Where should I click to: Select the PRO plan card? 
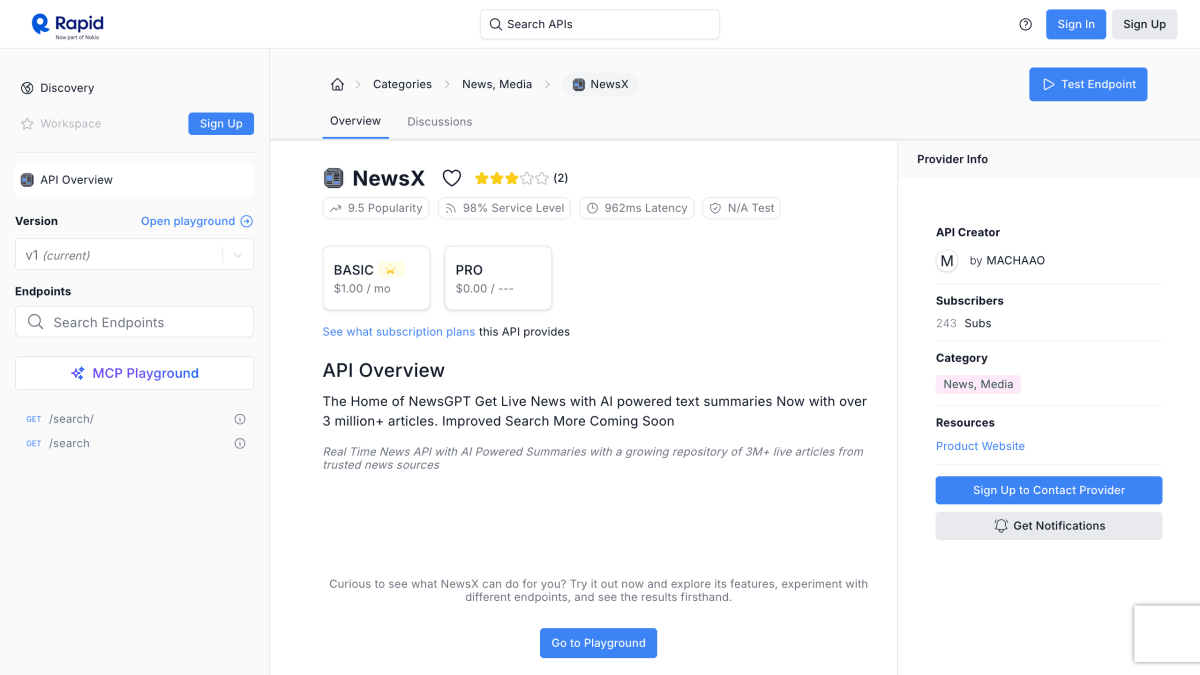click(x=498, y=278)
